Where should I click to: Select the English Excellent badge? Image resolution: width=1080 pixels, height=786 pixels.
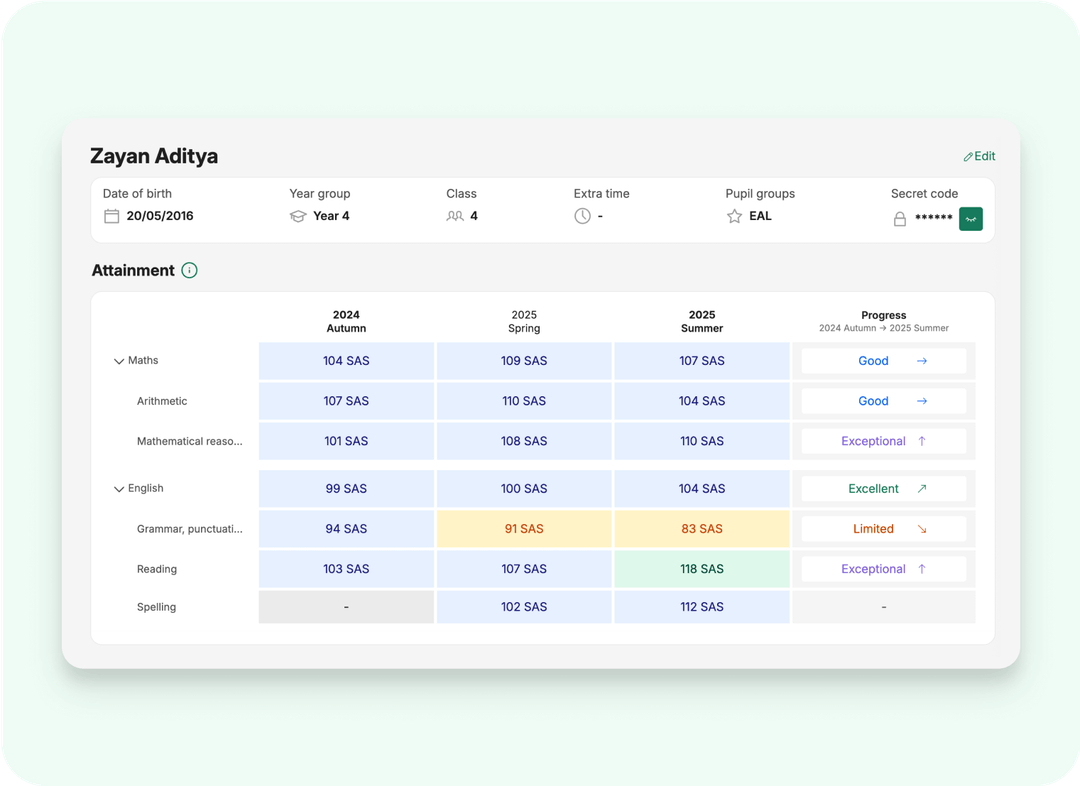[884, 488]
